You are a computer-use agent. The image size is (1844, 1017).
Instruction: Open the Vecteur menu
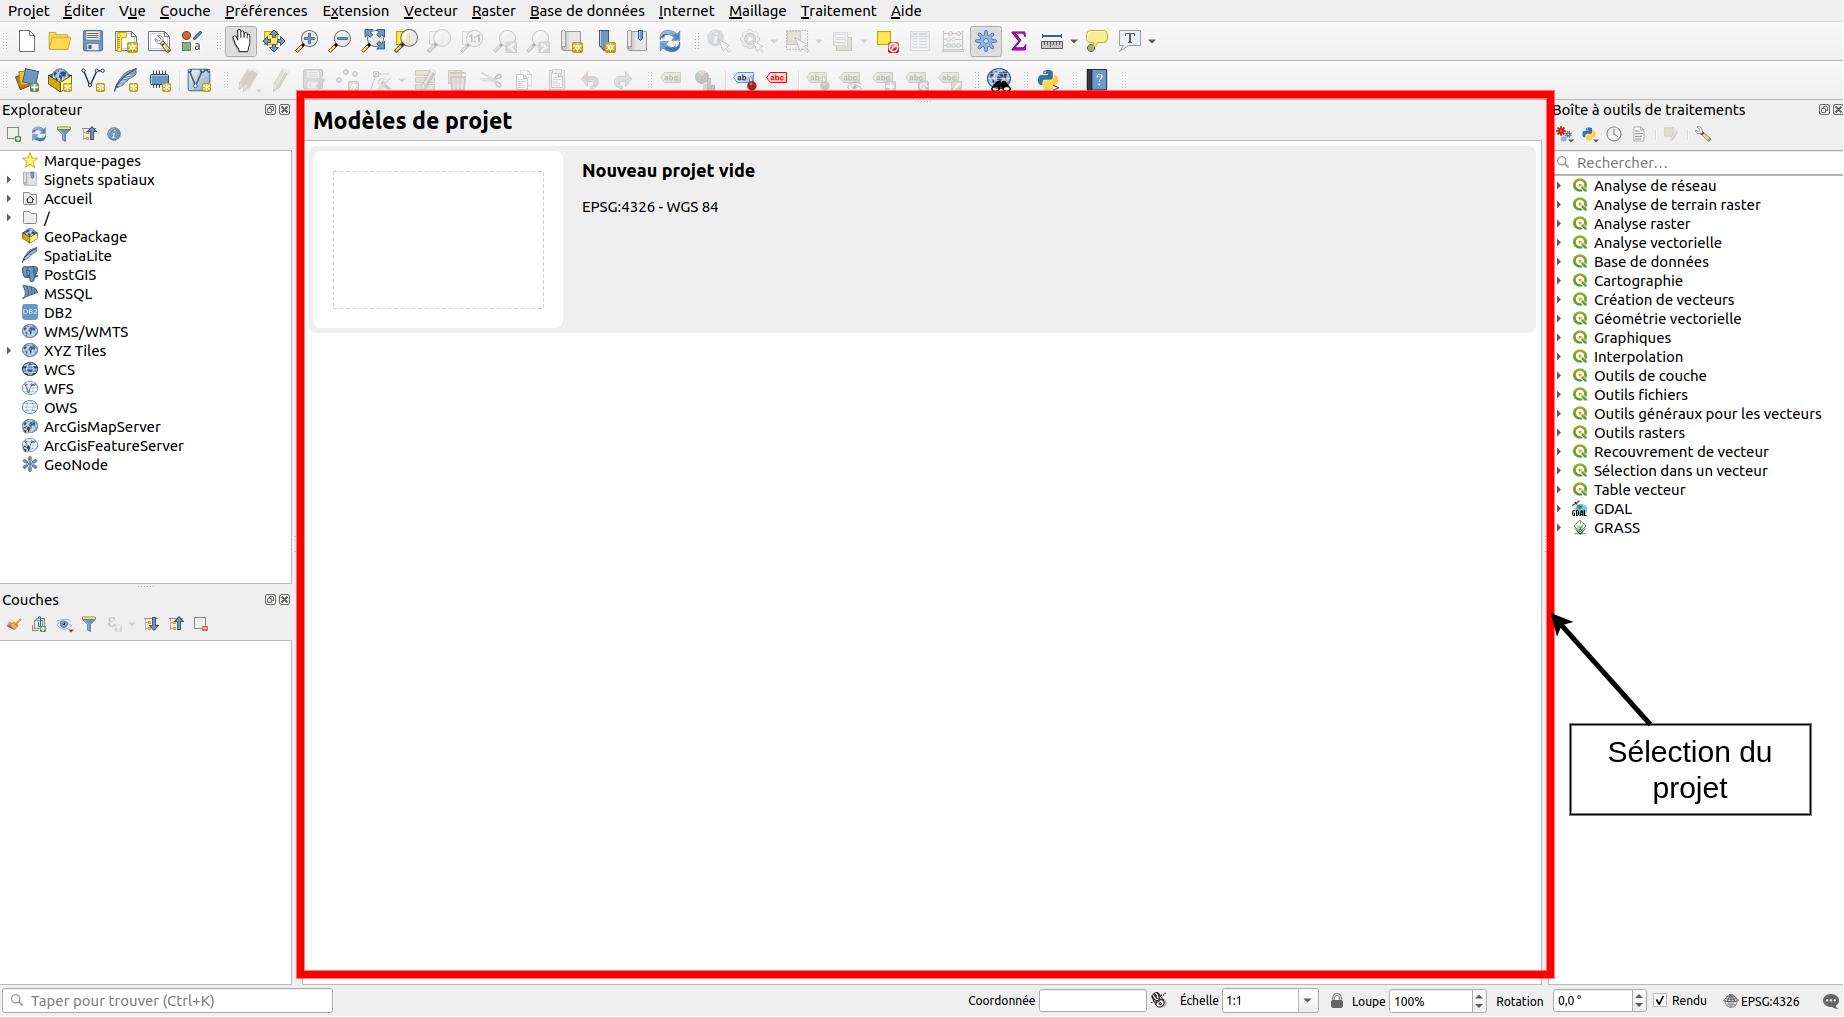click(x=430, y=11)
